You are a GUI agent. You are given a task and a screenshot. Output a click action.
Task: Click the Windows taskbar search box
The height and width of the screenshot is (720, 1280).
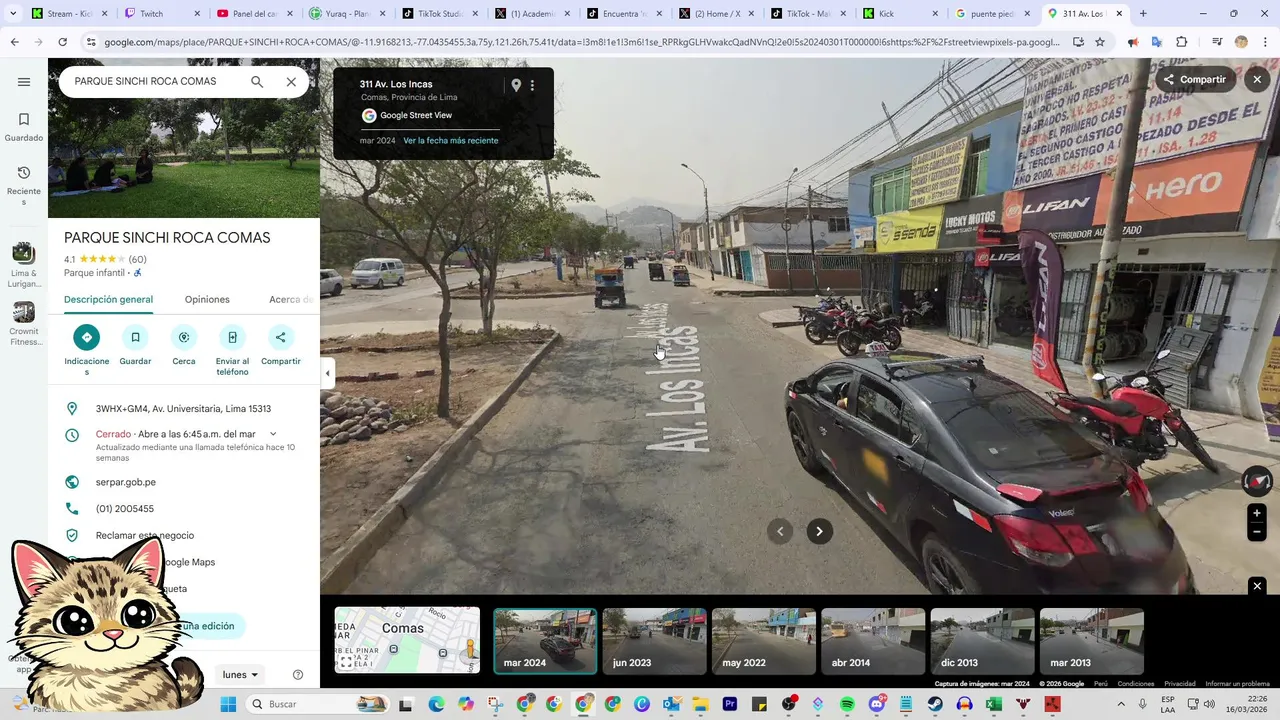317,704
